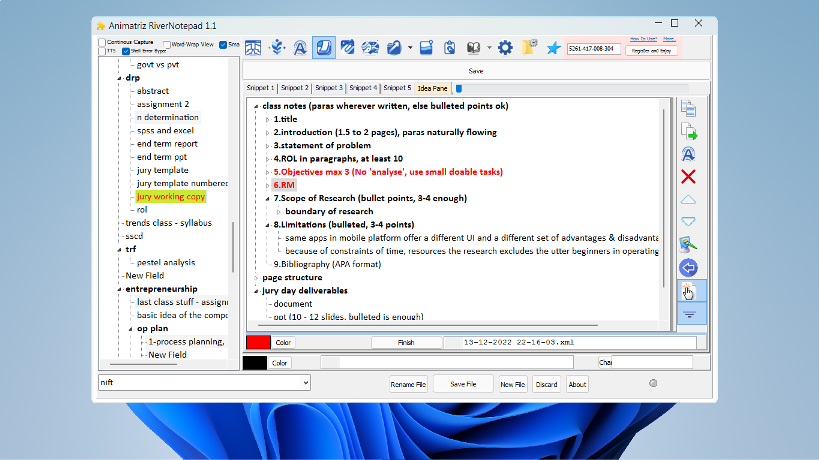
Task: Collapse the entrepreneurship tree node
Action: click(120, 290)
